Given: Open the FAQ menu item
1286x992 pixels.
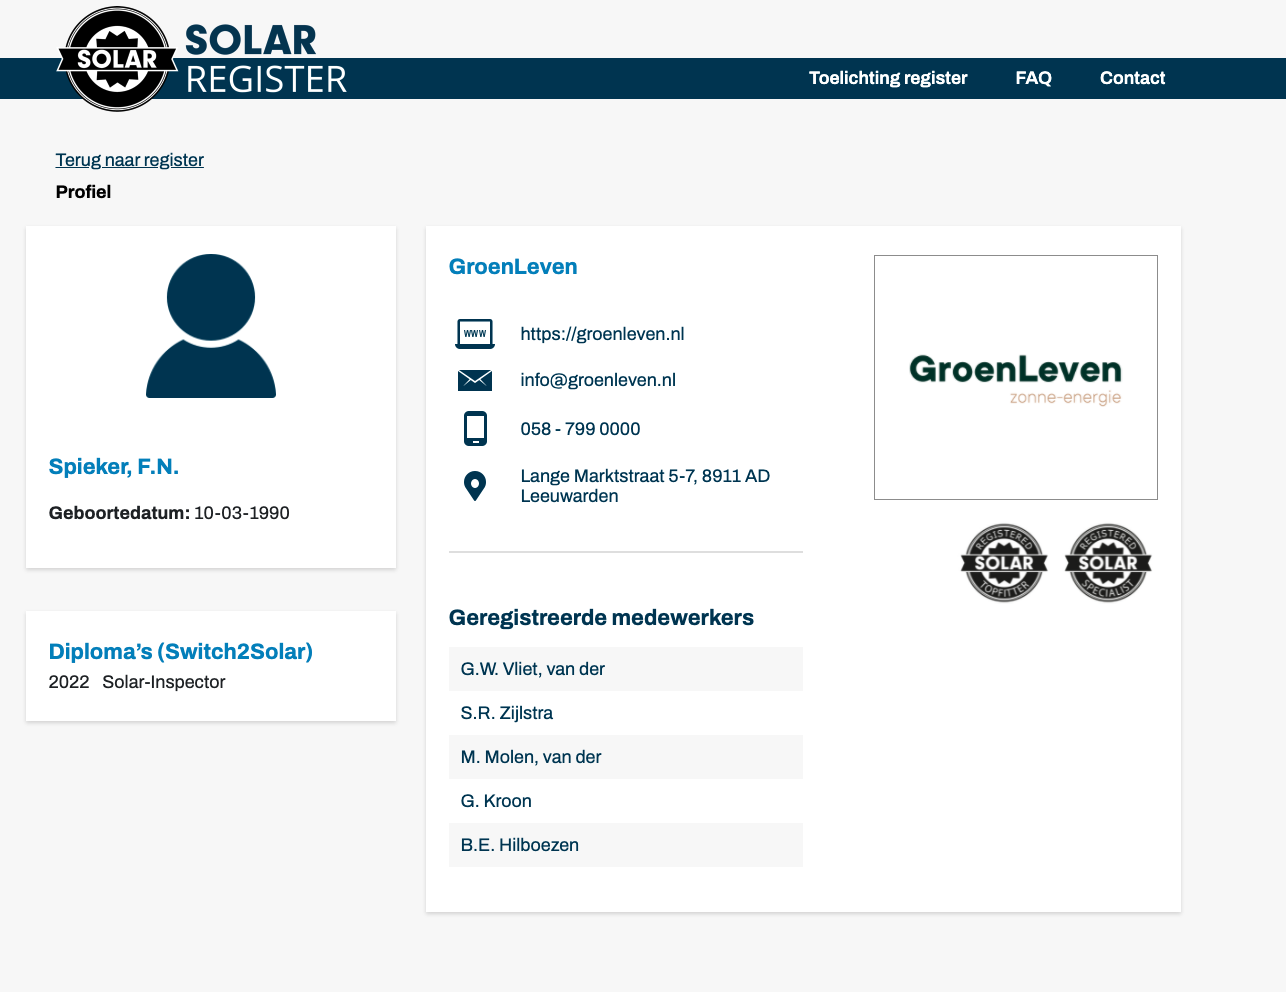Looking at the screenshot, I should tap(1033, 78).
